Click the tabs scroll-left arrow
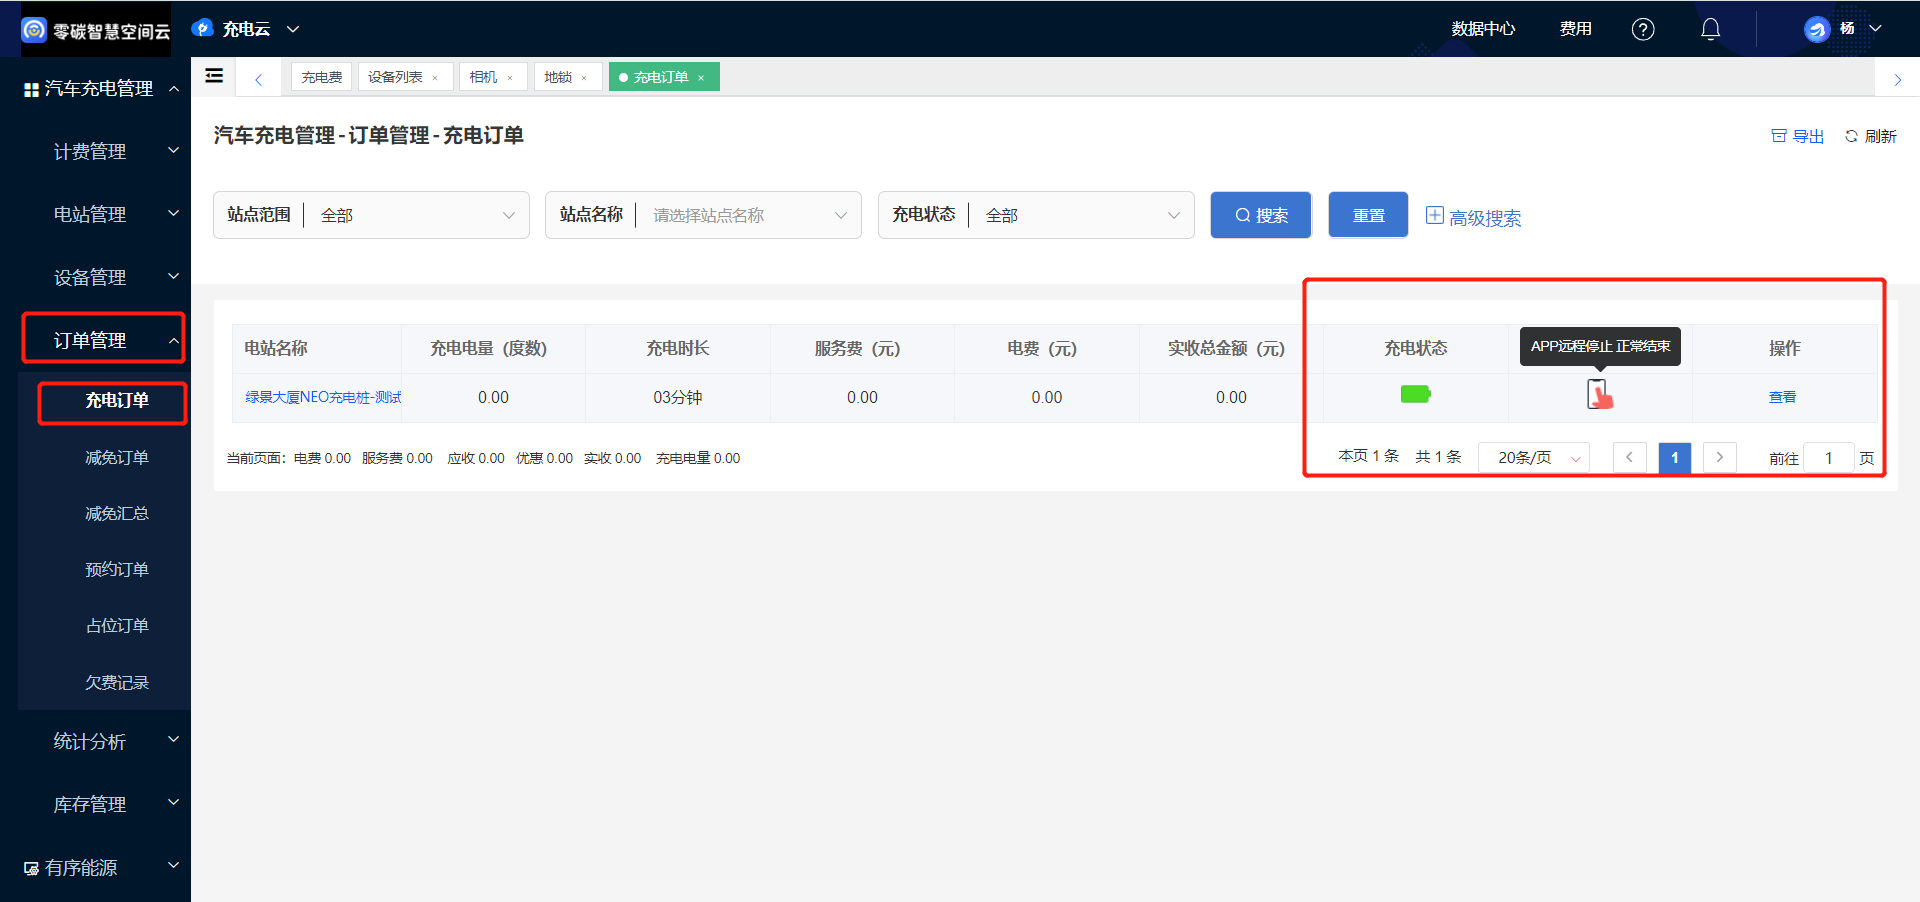 (258, 79)
